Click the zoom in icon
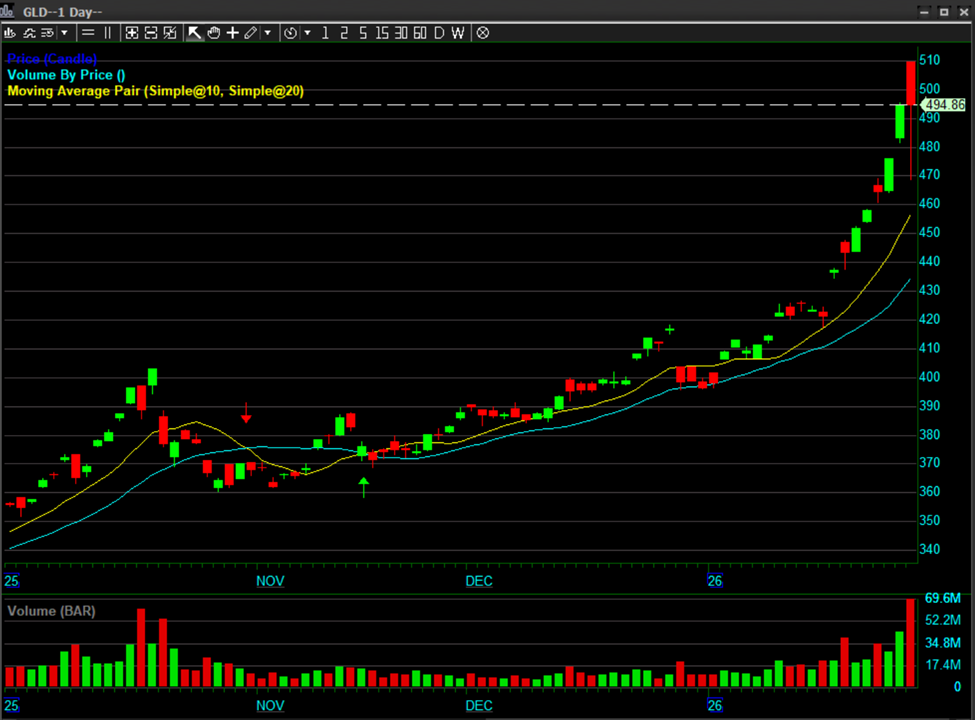 tap(132, 33)
